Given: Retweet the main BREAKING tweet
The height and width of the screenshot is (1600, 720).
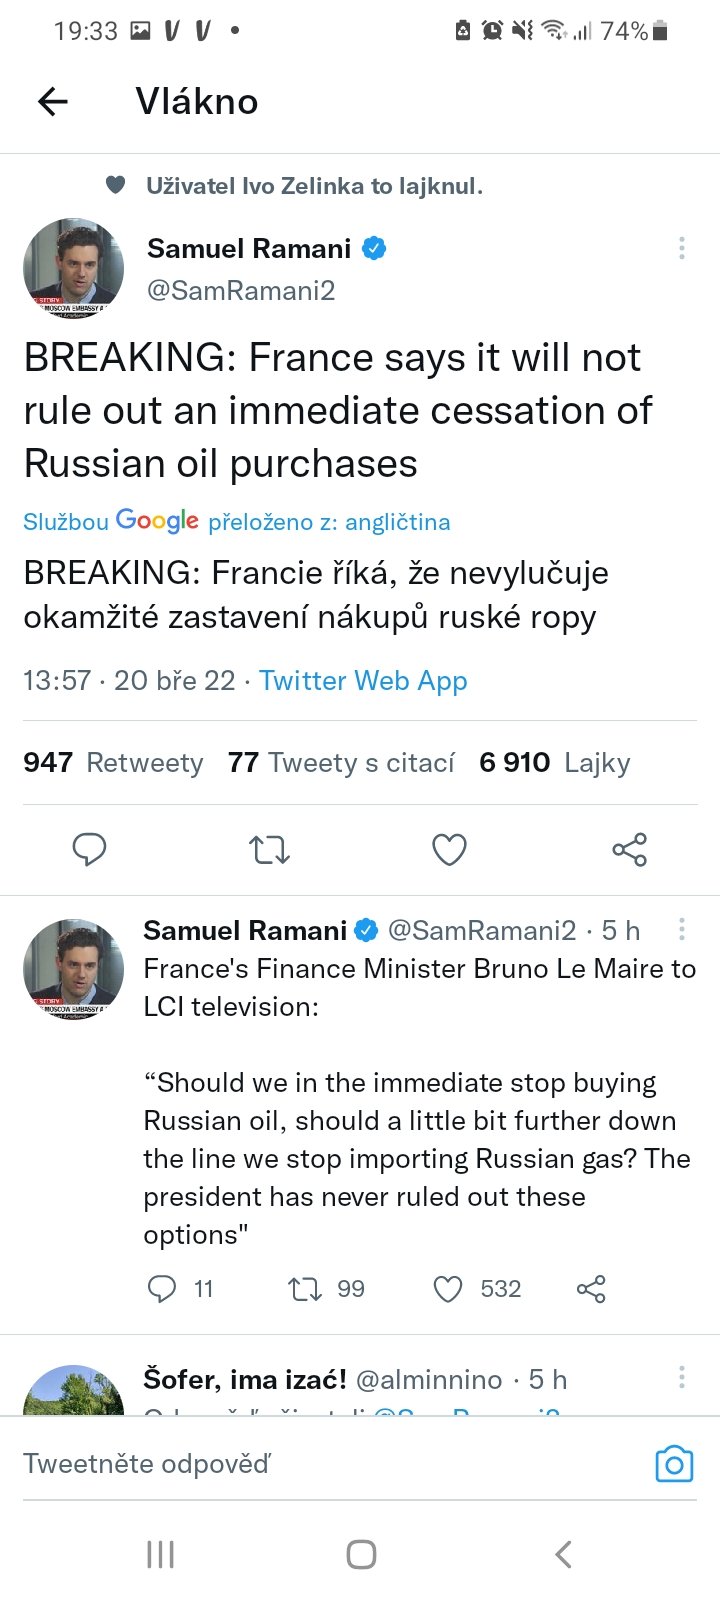Looking at the screenshot, I should click(269, 850).
